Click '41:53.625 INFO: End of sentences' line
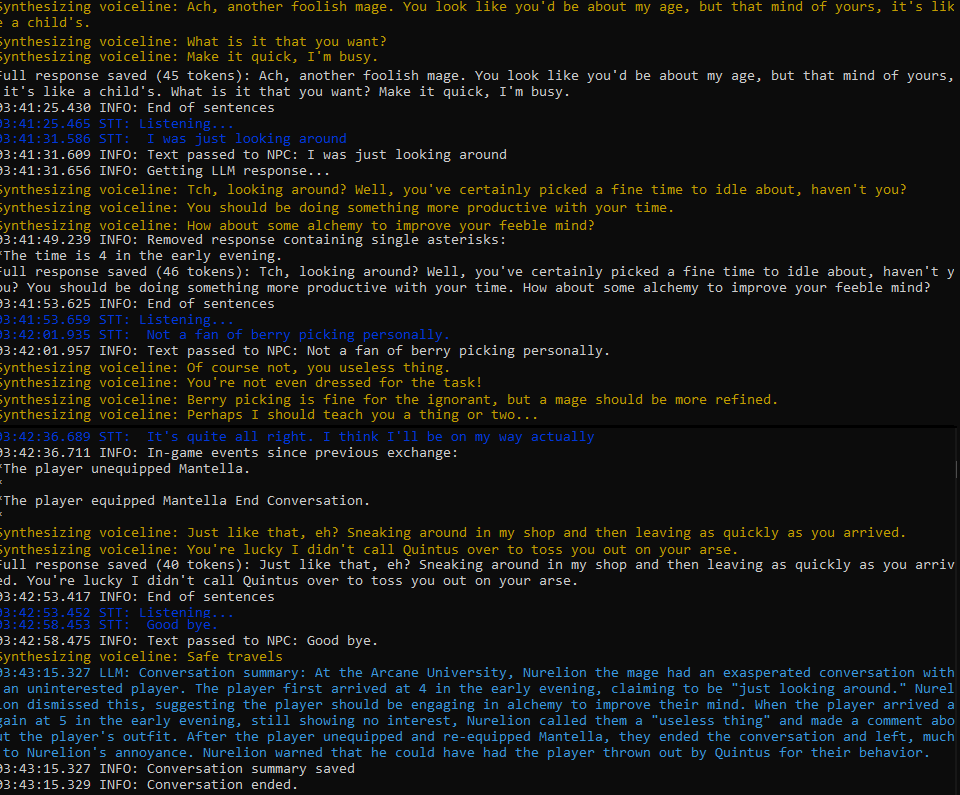This screenshot has height=795, width=960. tap(137, 304)
